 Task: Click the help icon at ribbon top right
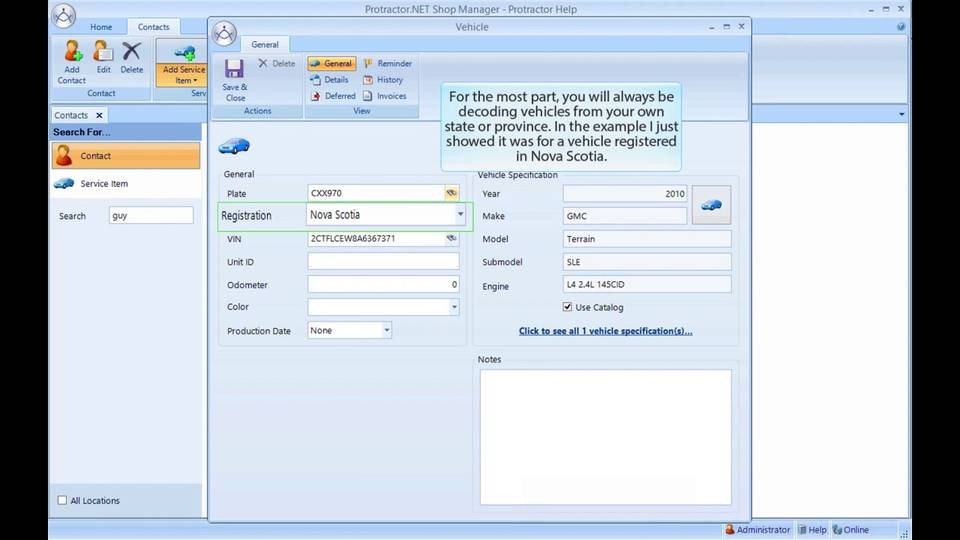click(901, 27)
